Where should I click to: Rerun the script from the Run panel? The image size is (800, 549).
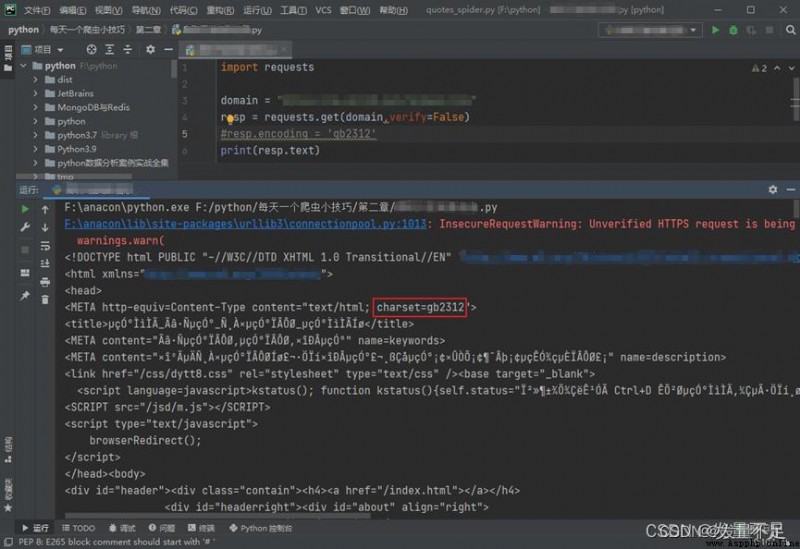(x=25, y=209)
